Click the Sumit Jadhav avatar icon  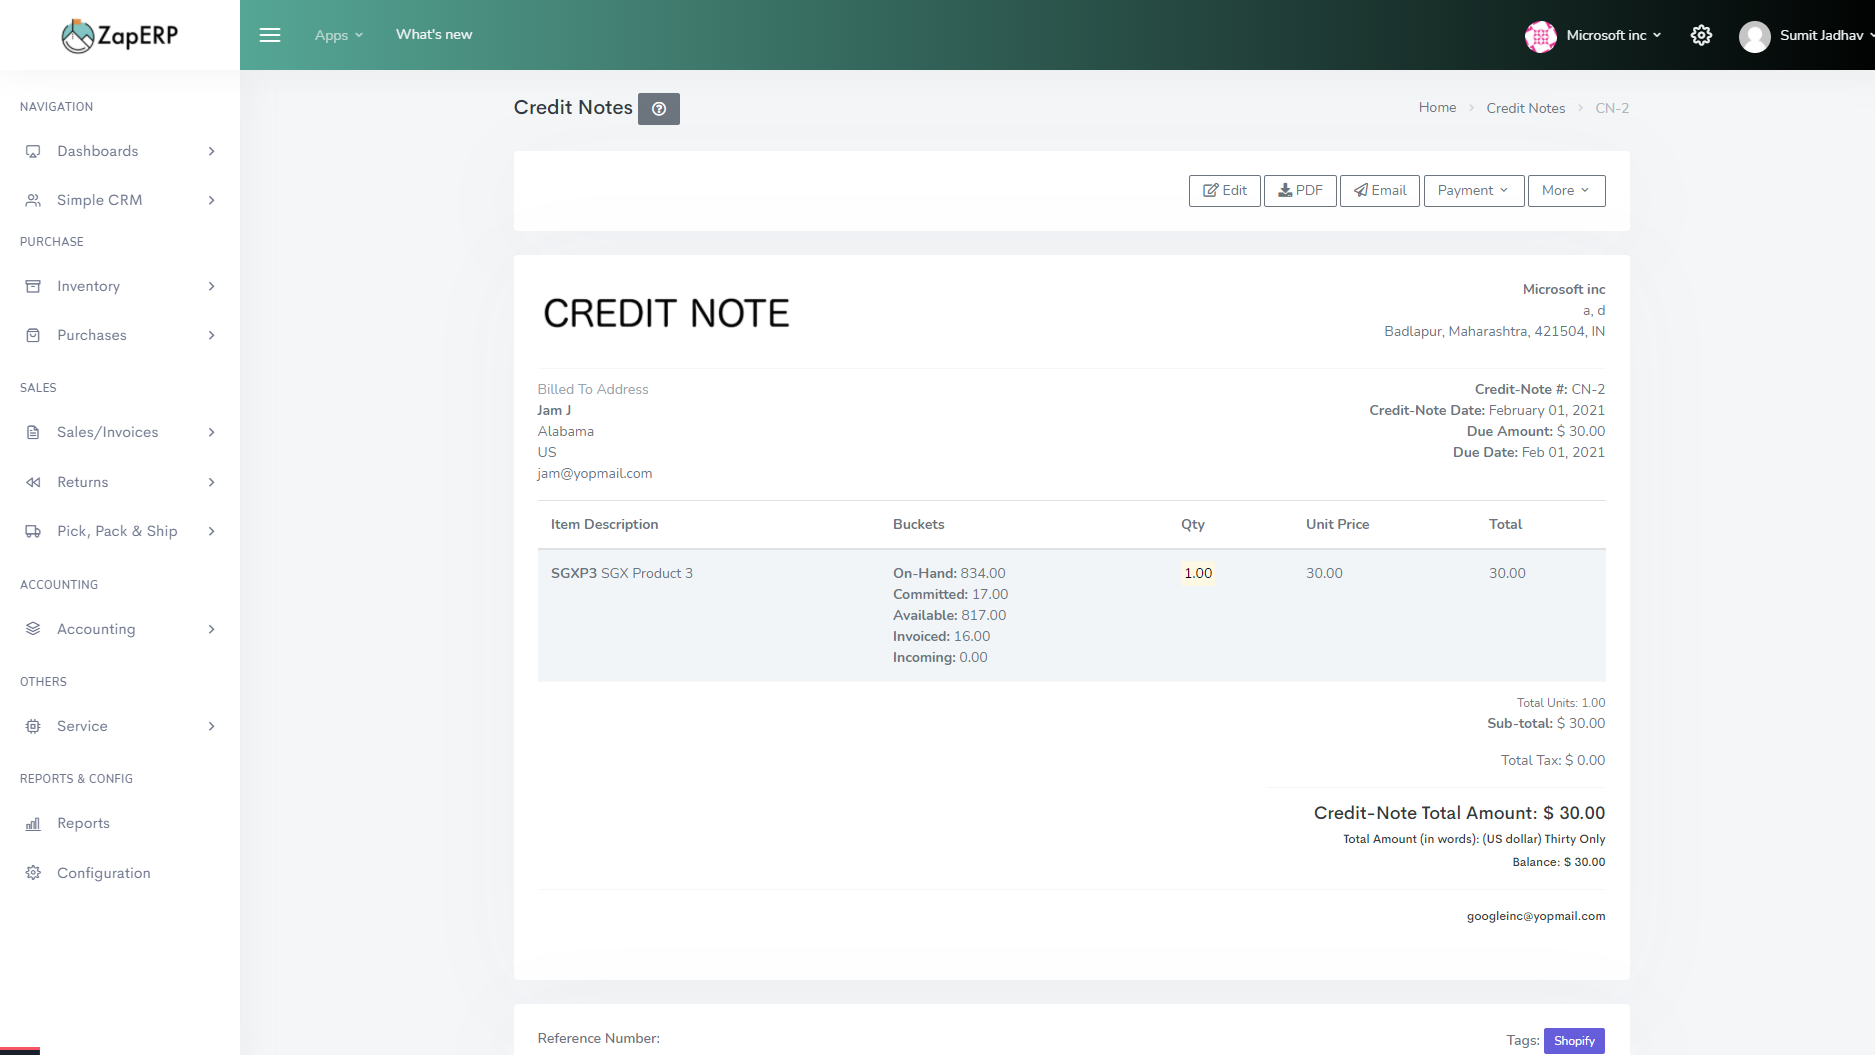(x=1755, y=36)
